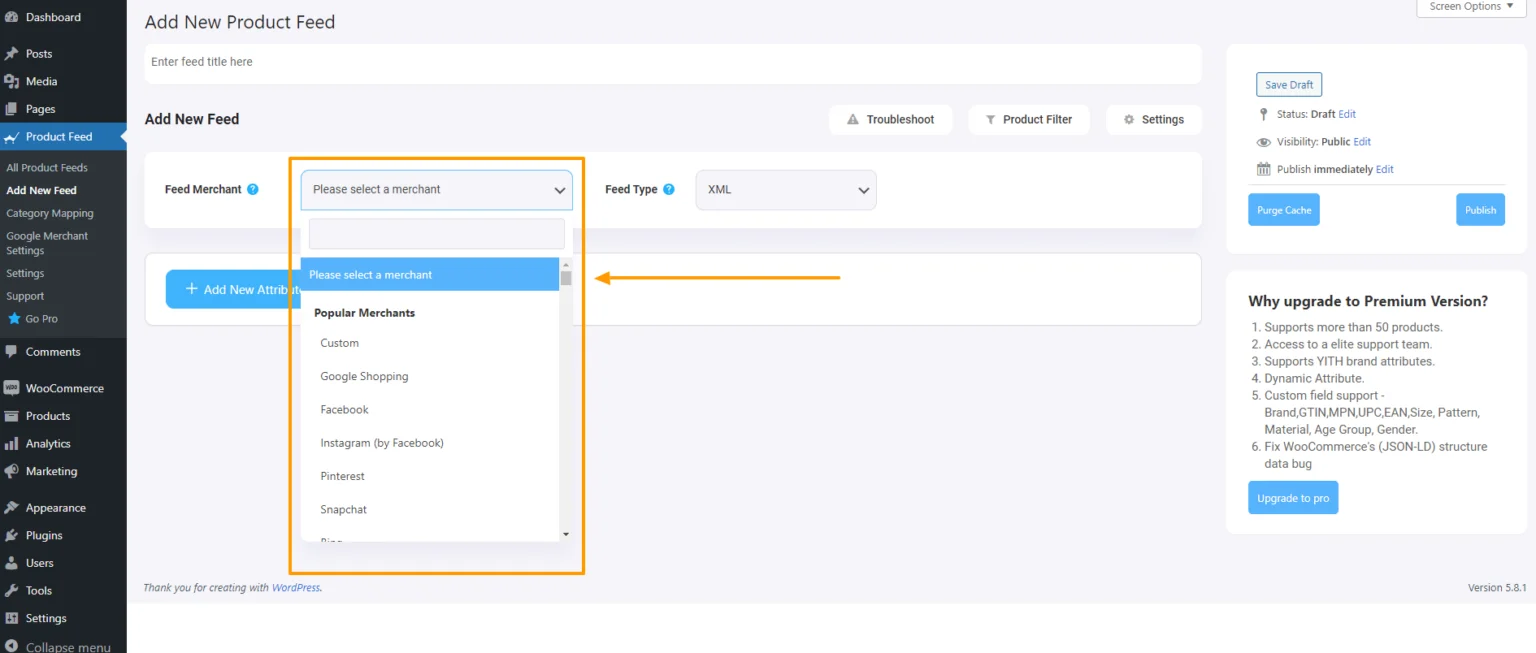Click the Status key icon
The image size is (1536, 653).
point(1264,114)
